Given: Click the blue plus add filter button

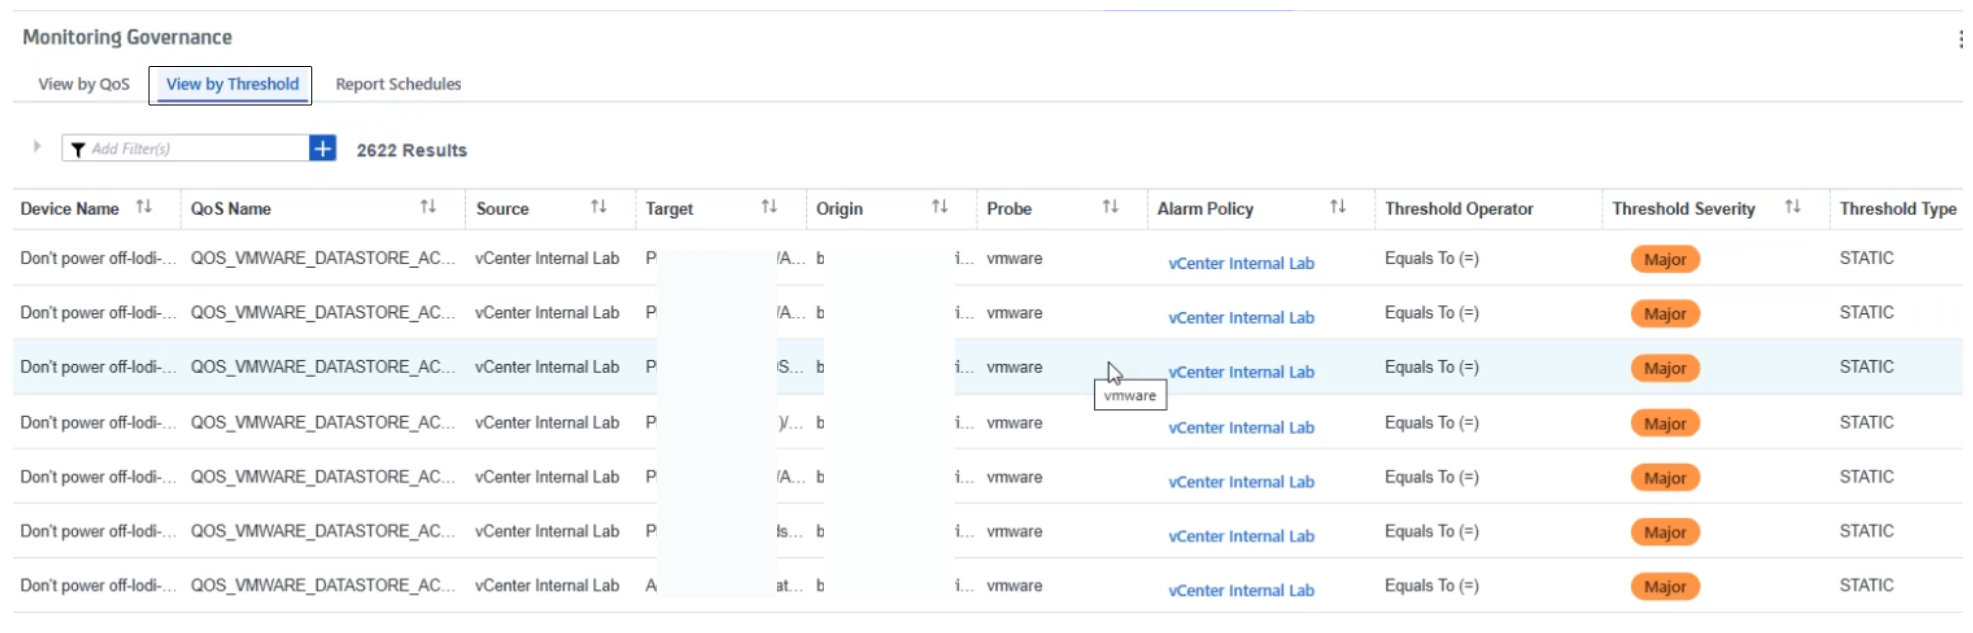Looking at the screenshot, I should coord(322,149).
